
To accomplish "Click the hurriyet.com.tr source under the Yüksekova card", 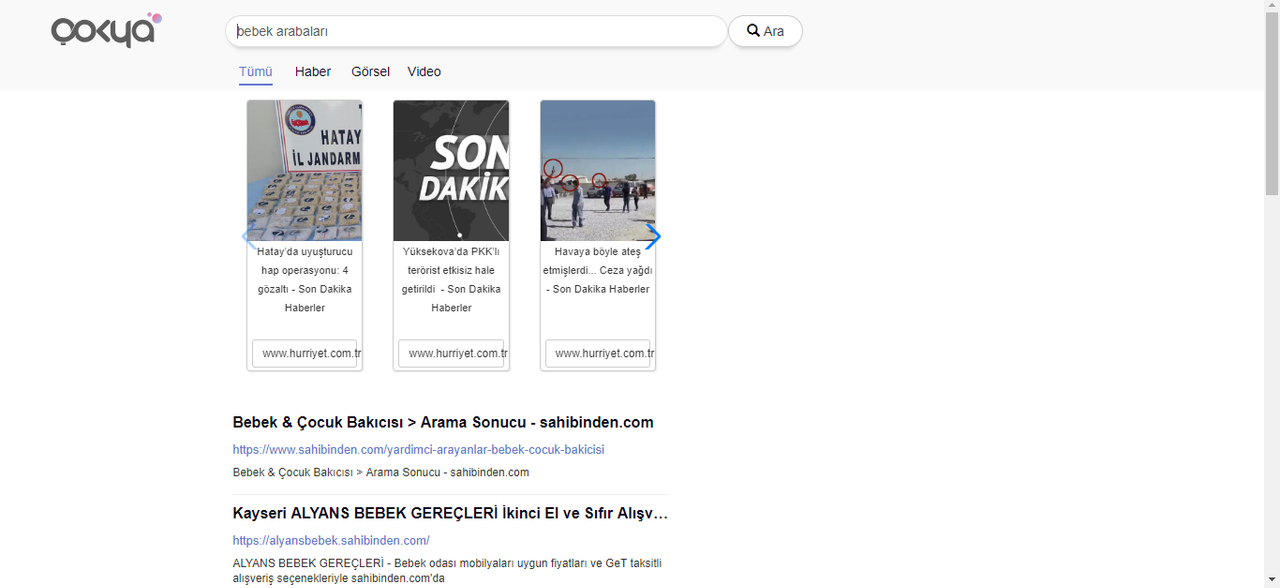I will pos(451,353).
